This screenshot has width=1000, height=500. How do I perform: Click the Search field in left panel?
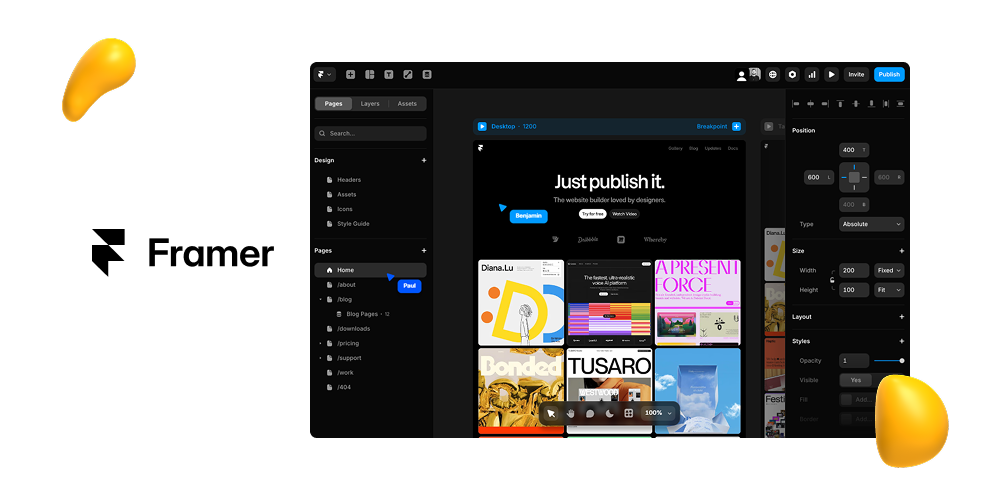coord(371,133)
